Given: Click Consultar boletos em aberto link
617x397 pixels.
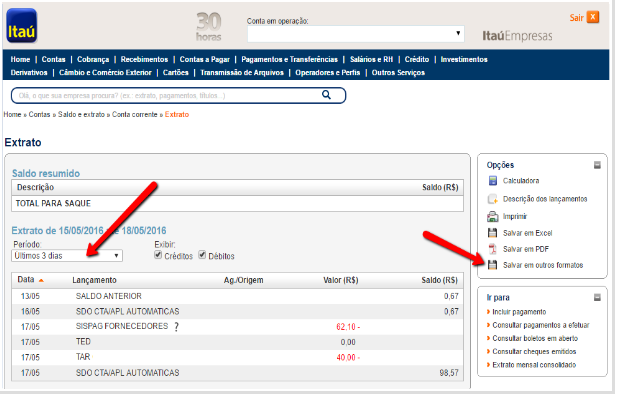Looking at the screenshot, I should [535, 338].
